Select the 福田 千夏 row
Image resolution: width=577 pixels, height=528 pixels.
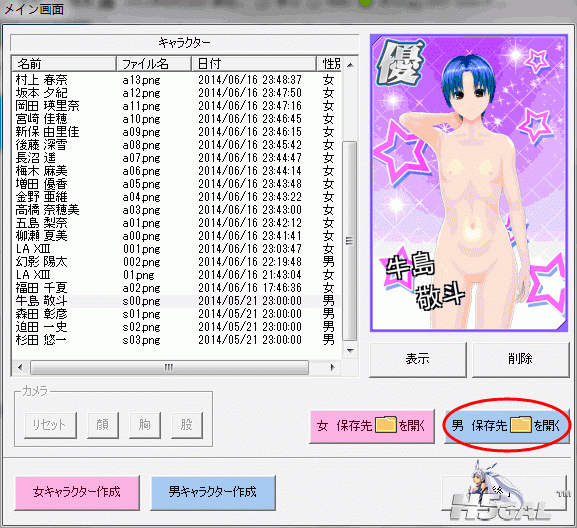click(177, 288)
